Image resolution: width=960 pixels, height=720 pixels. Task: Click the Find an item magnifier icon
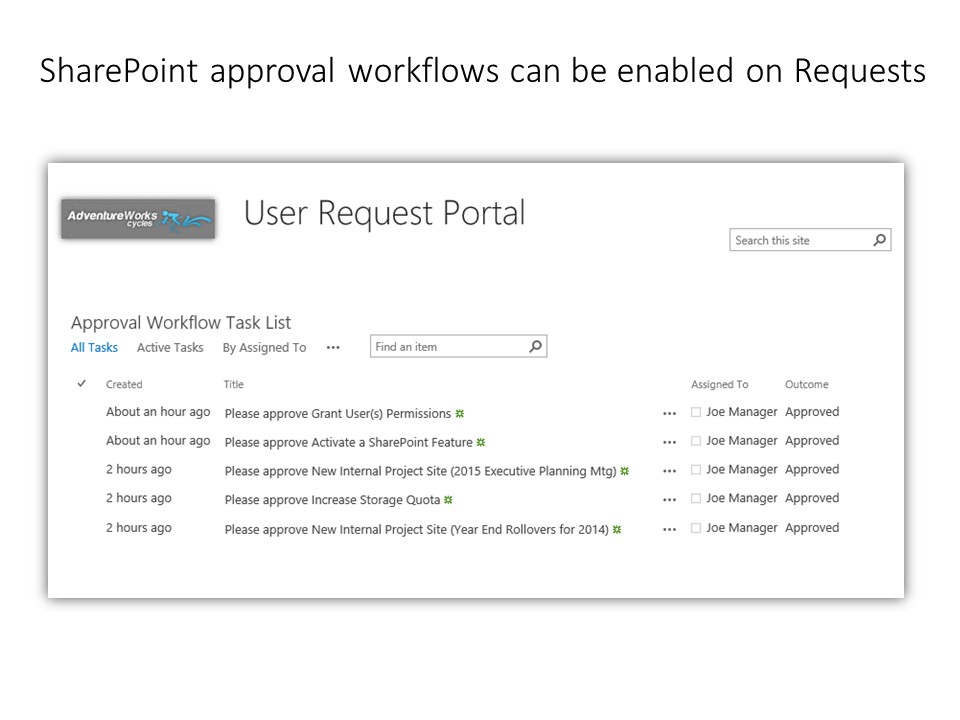pos(535,347)
